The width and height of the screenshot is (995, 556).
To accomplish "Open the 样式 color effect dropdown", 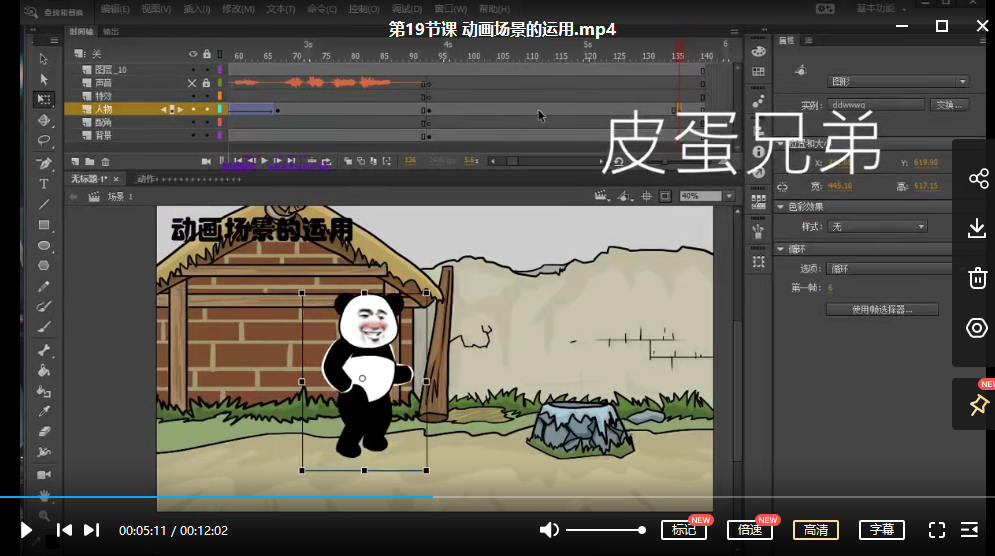I will point(878,227).
